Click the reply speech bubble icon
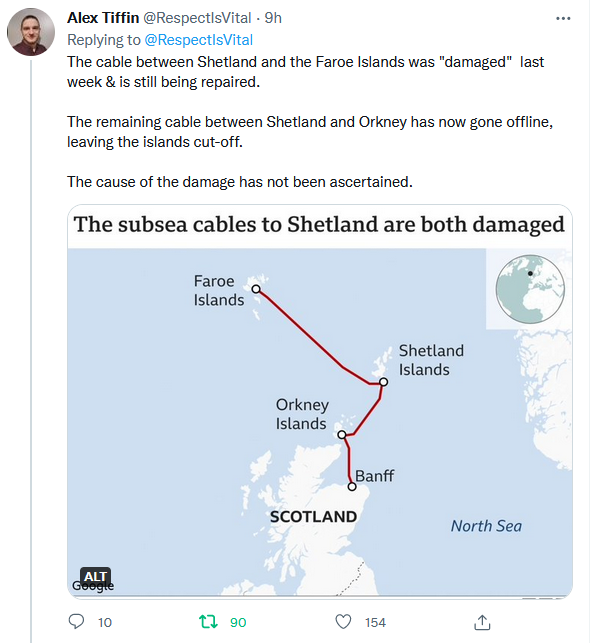The width and height of the screenshot is (610, 643). coord(76,622)
